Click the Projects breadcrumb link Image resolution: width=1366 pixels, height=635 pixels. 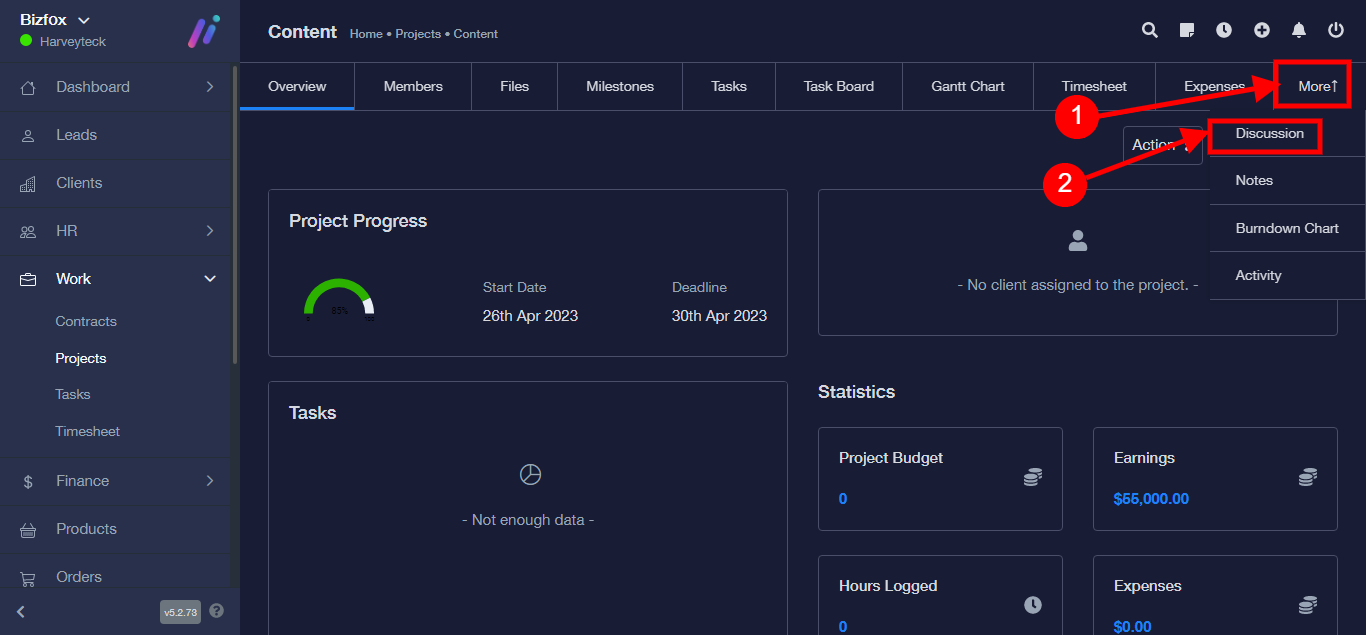[x=417, y=34]
